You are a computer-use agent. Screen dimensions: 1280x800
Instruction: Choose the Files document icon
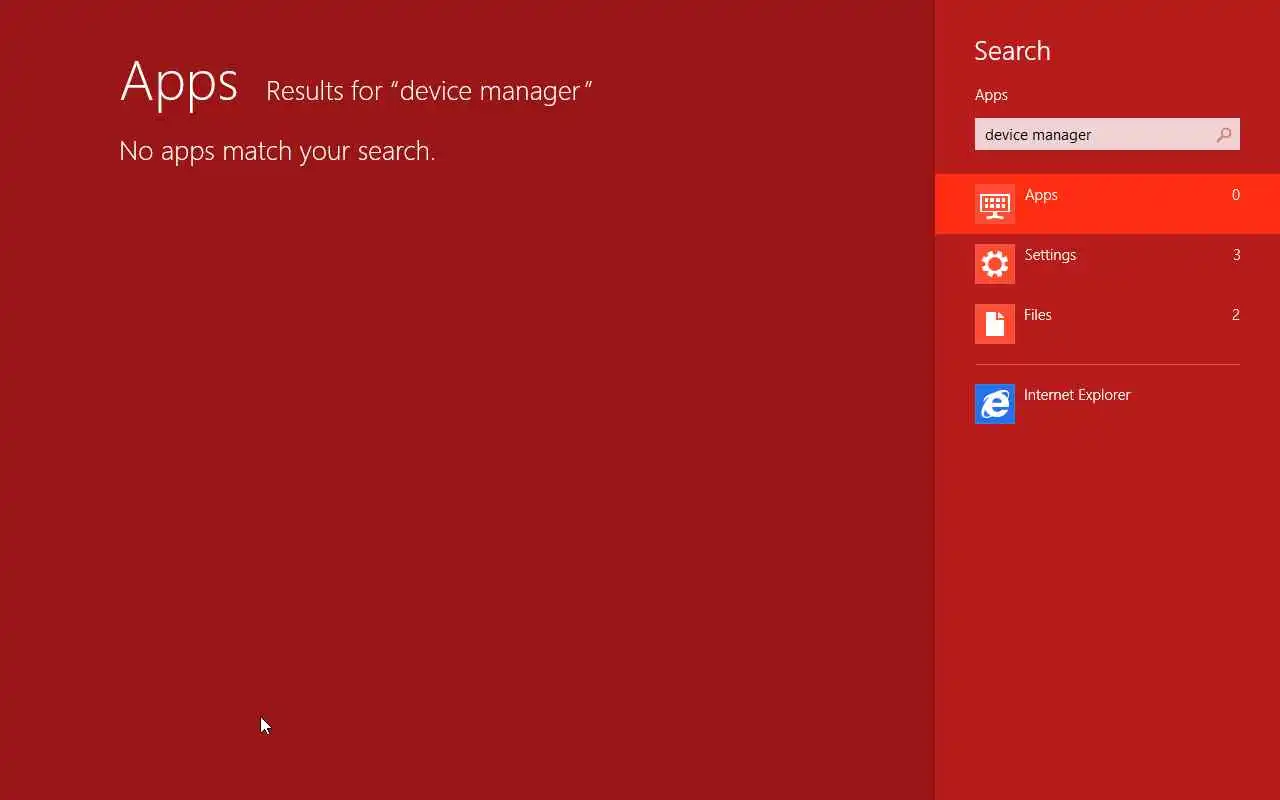[x=994, y=324]
